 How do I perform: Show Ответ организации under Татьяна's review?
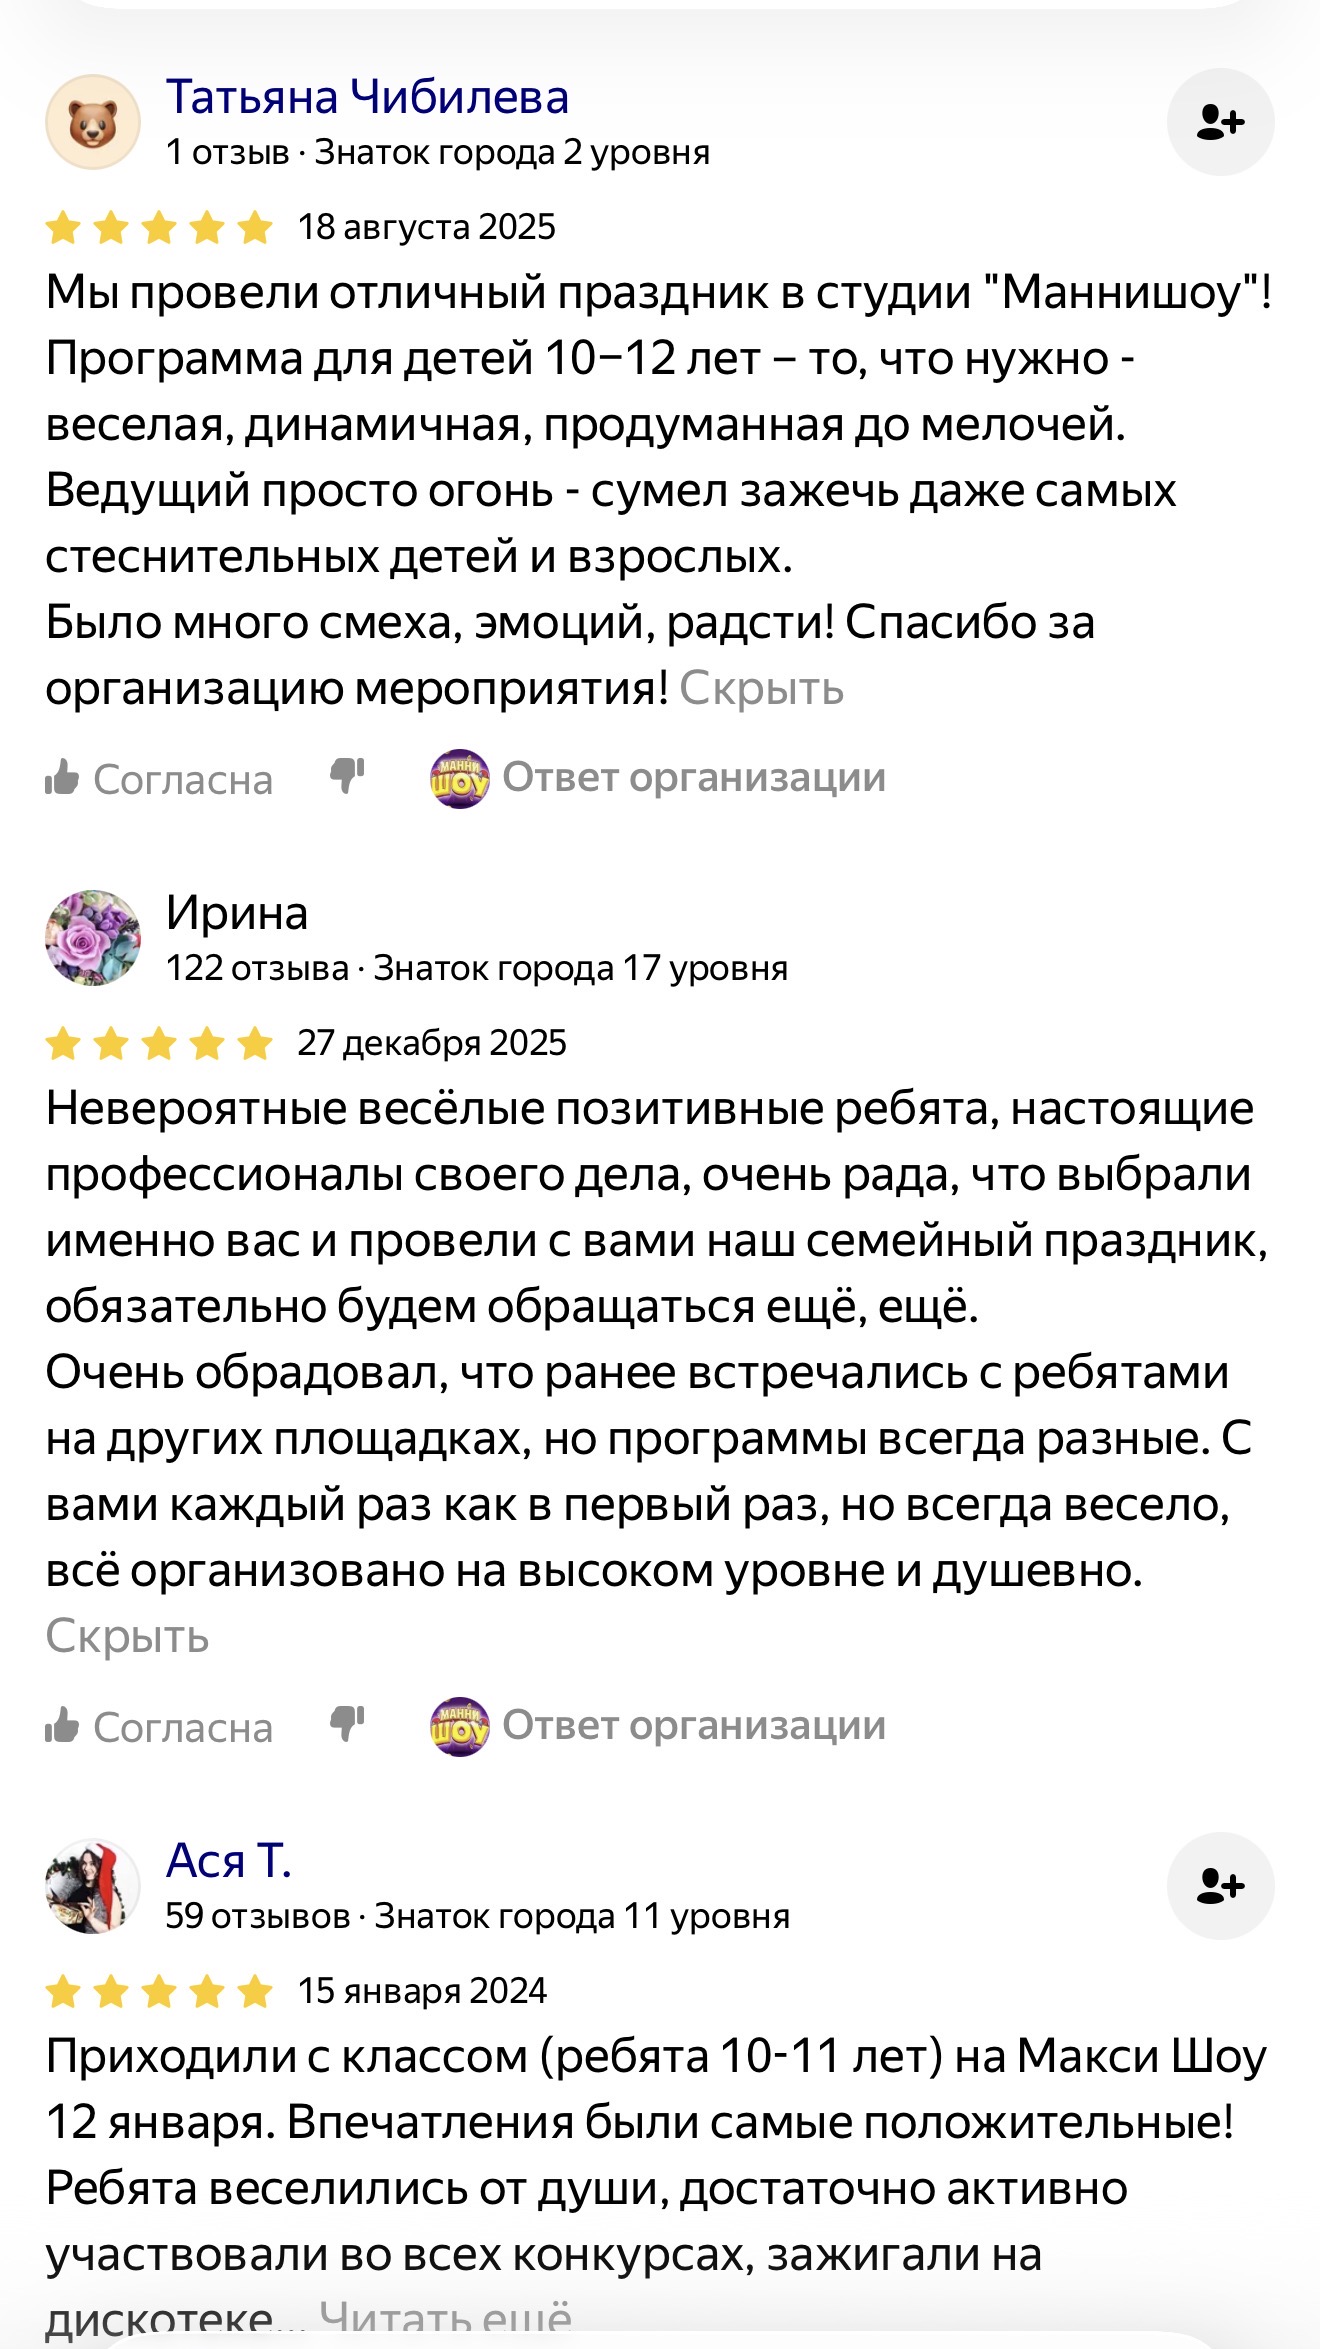pos(694,777)
